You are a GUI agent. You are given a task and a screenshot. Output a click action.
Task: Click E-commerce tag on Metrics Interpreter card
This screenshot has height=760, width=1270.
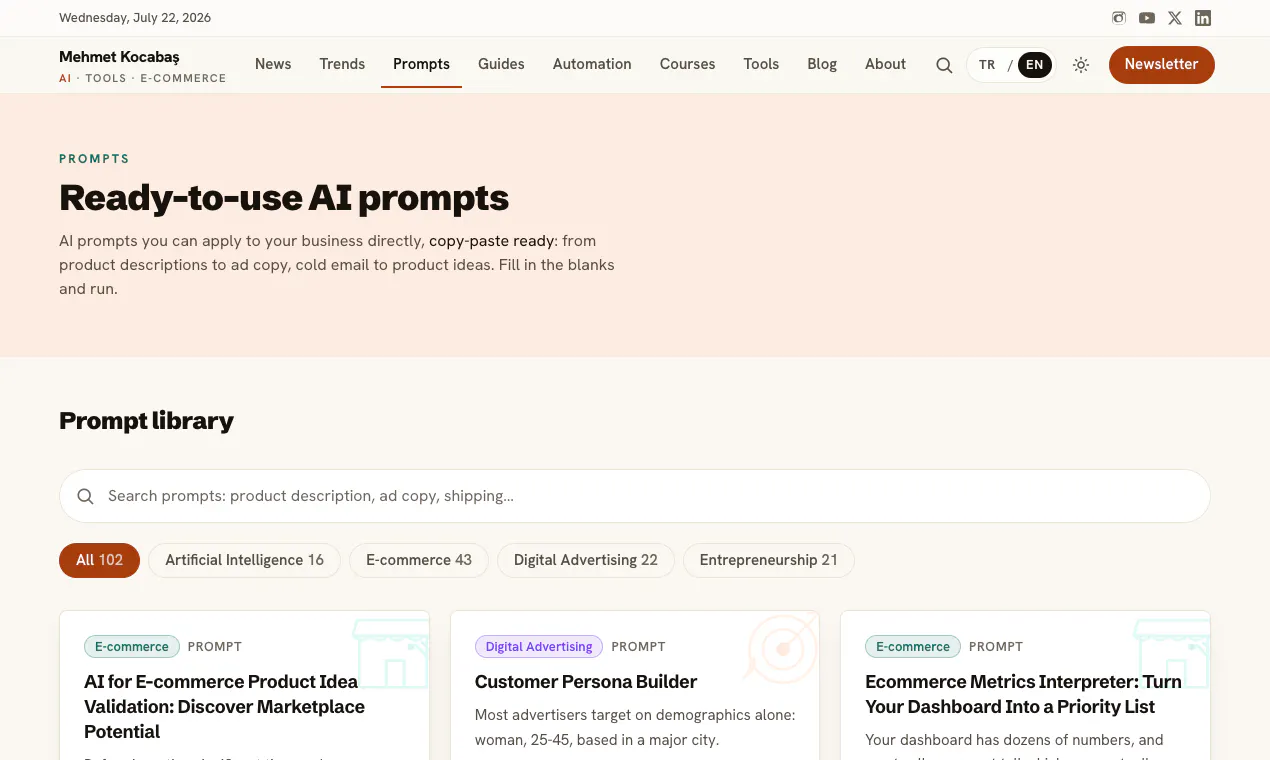click(912, 646)
